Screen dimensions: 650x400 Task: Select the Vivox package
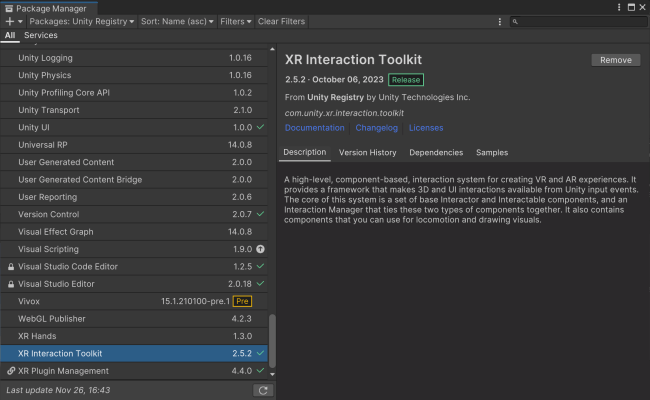coord(134,302)
